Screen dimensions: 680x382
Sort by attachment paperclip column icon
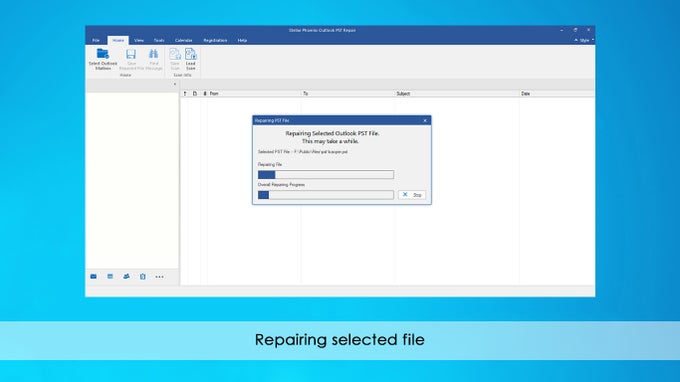tap(205, 94)
